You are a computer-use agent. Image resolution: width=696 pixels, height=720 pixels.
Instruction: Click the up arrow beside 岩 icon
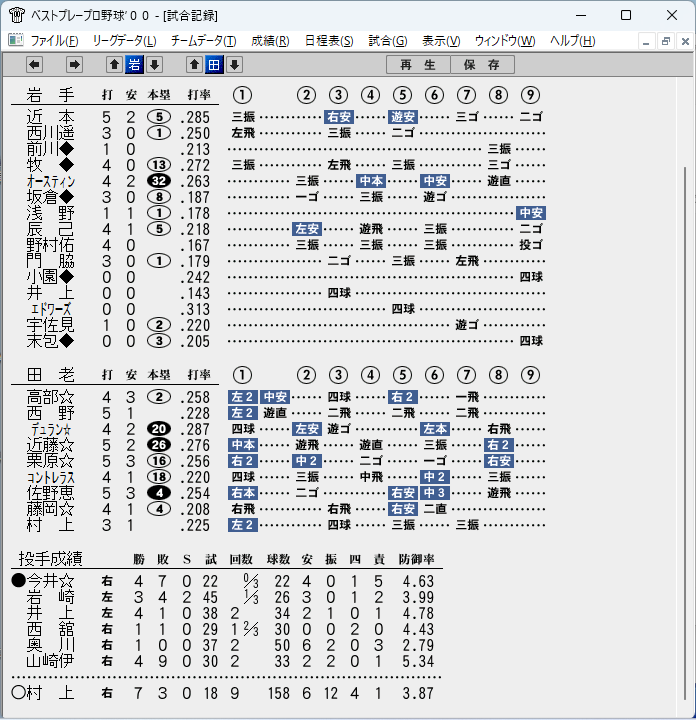point(114,65)
